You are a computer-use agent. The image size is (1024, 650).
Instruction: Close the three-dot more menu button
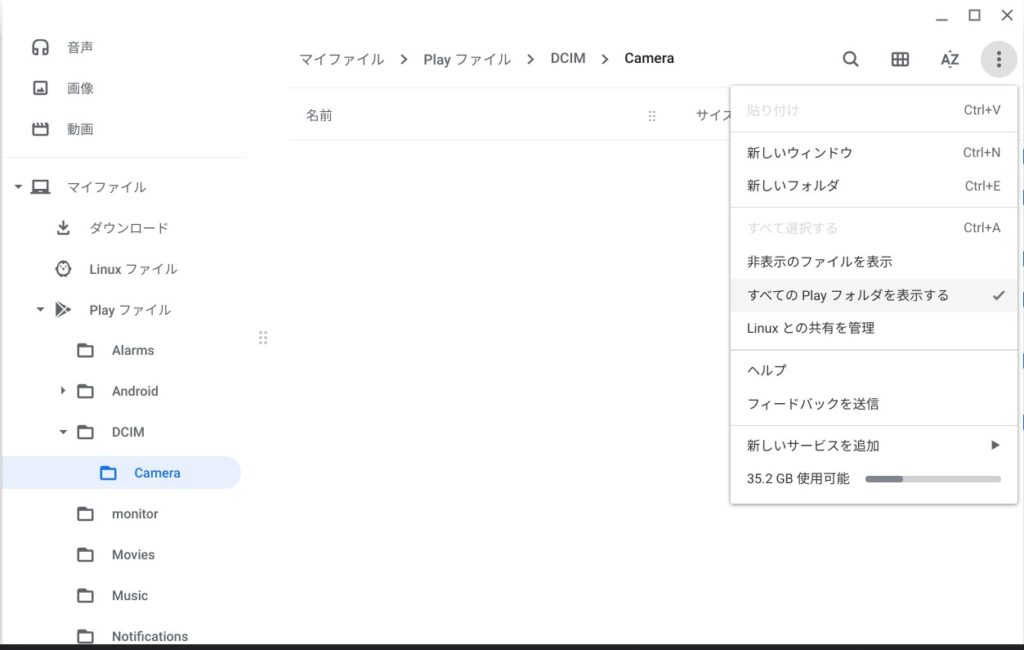pos(999,59)
